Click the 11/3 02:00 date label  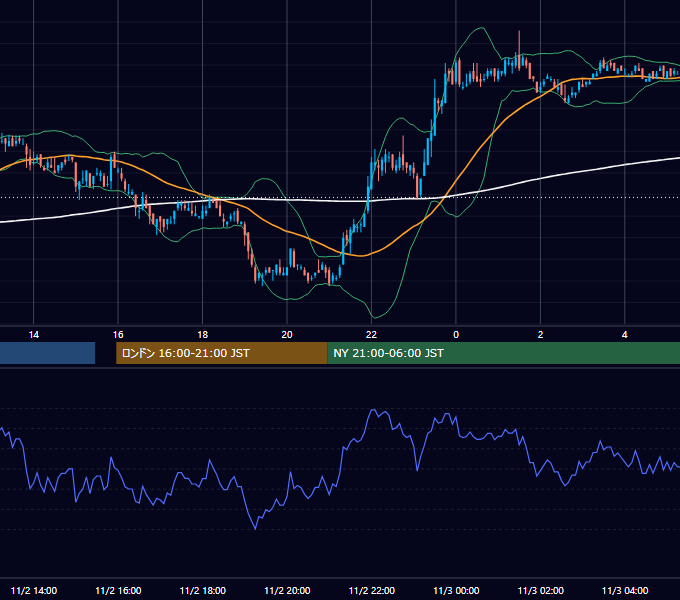541,590
